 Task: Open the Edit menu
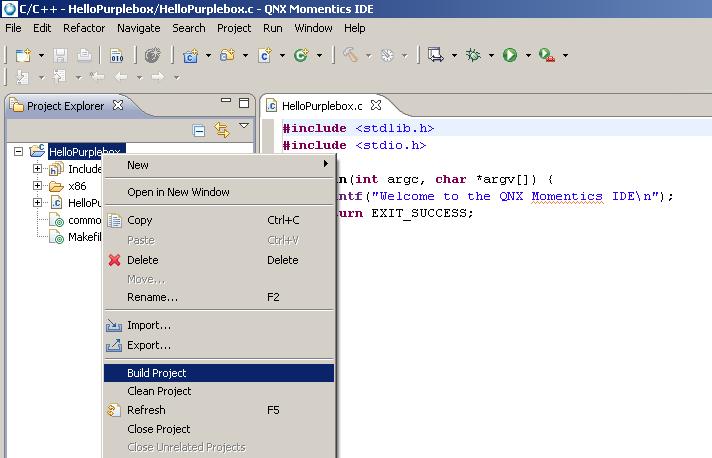[x=42, y=28]
